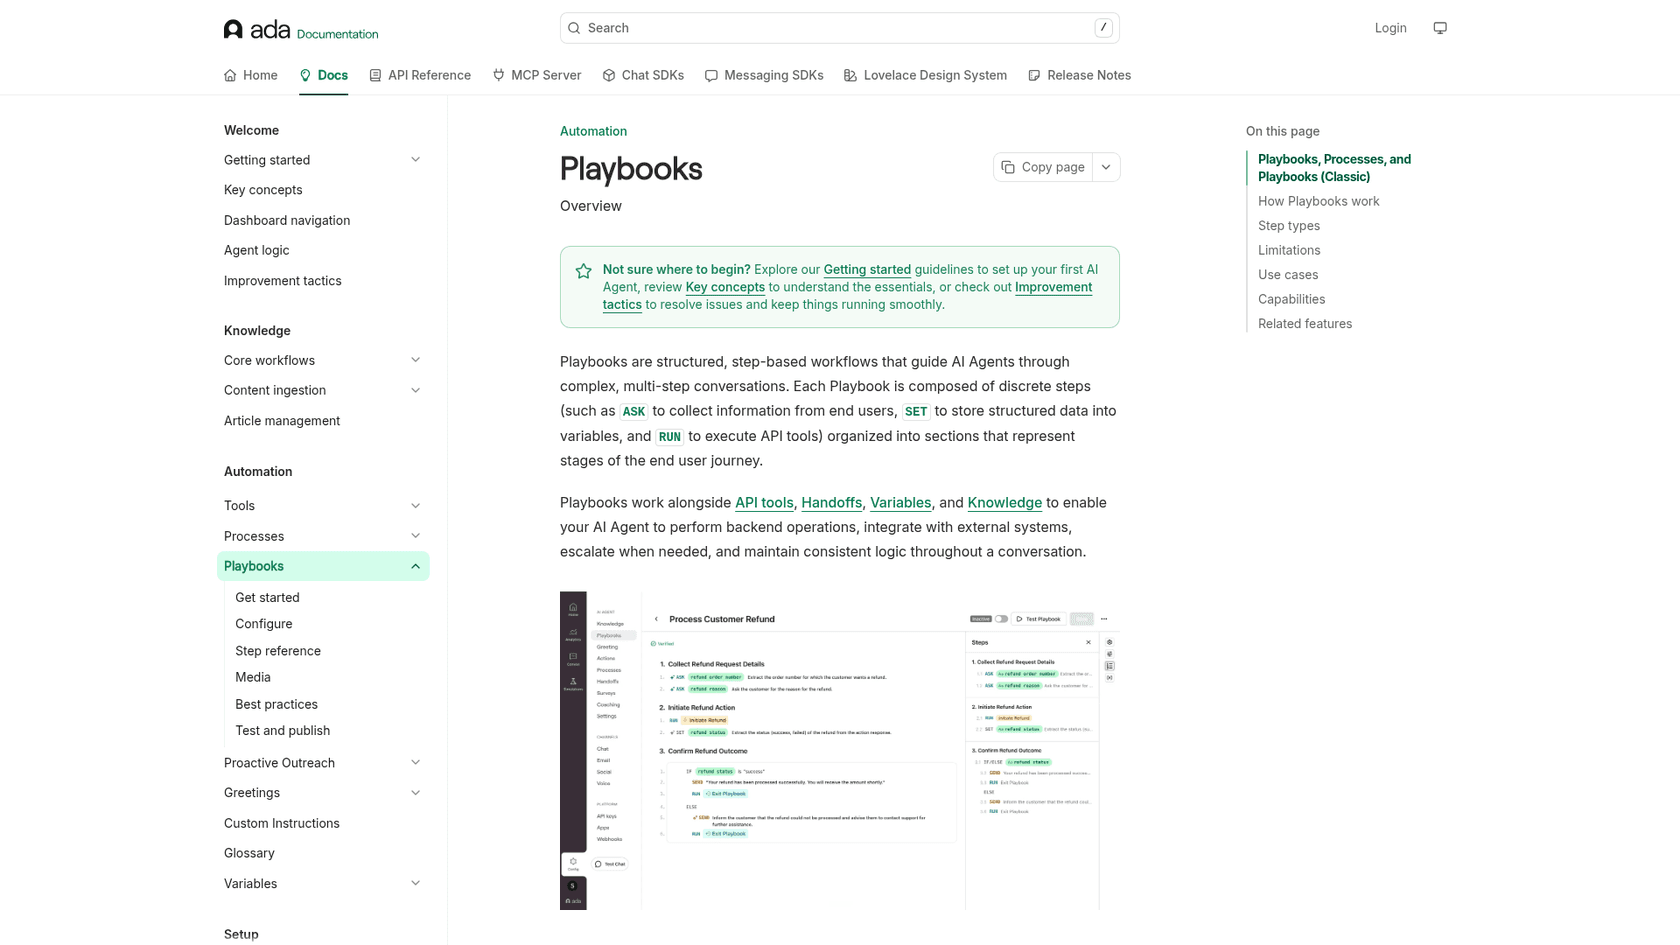Click the Chat SDKs cube icon
Viewport: 1680px width, 945px height.
609,75
